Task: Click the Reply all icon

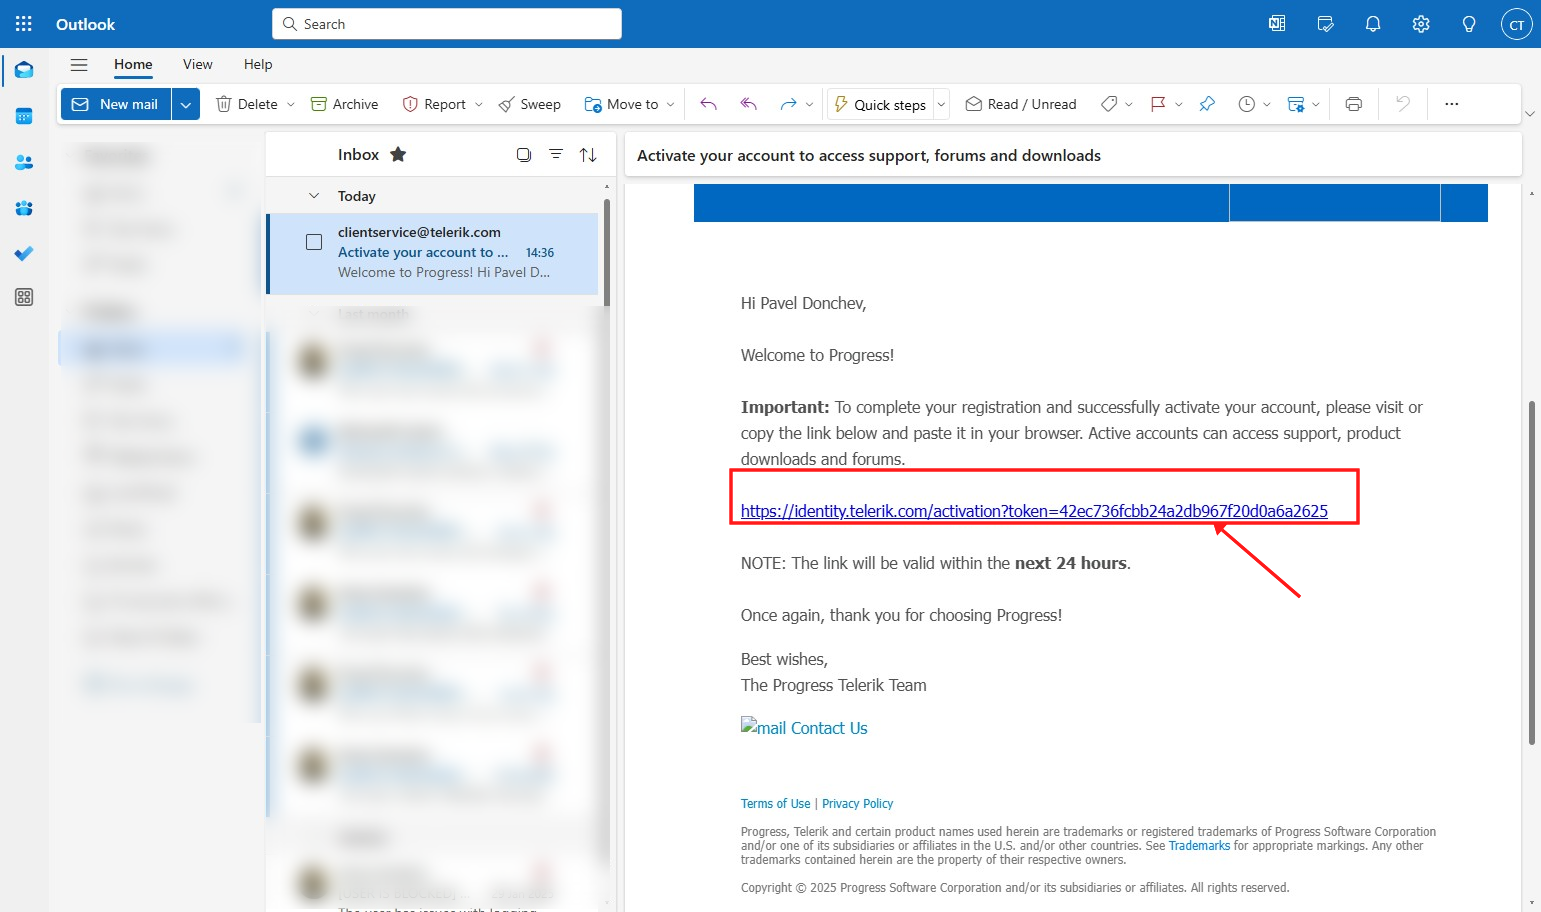Action: 749,104
